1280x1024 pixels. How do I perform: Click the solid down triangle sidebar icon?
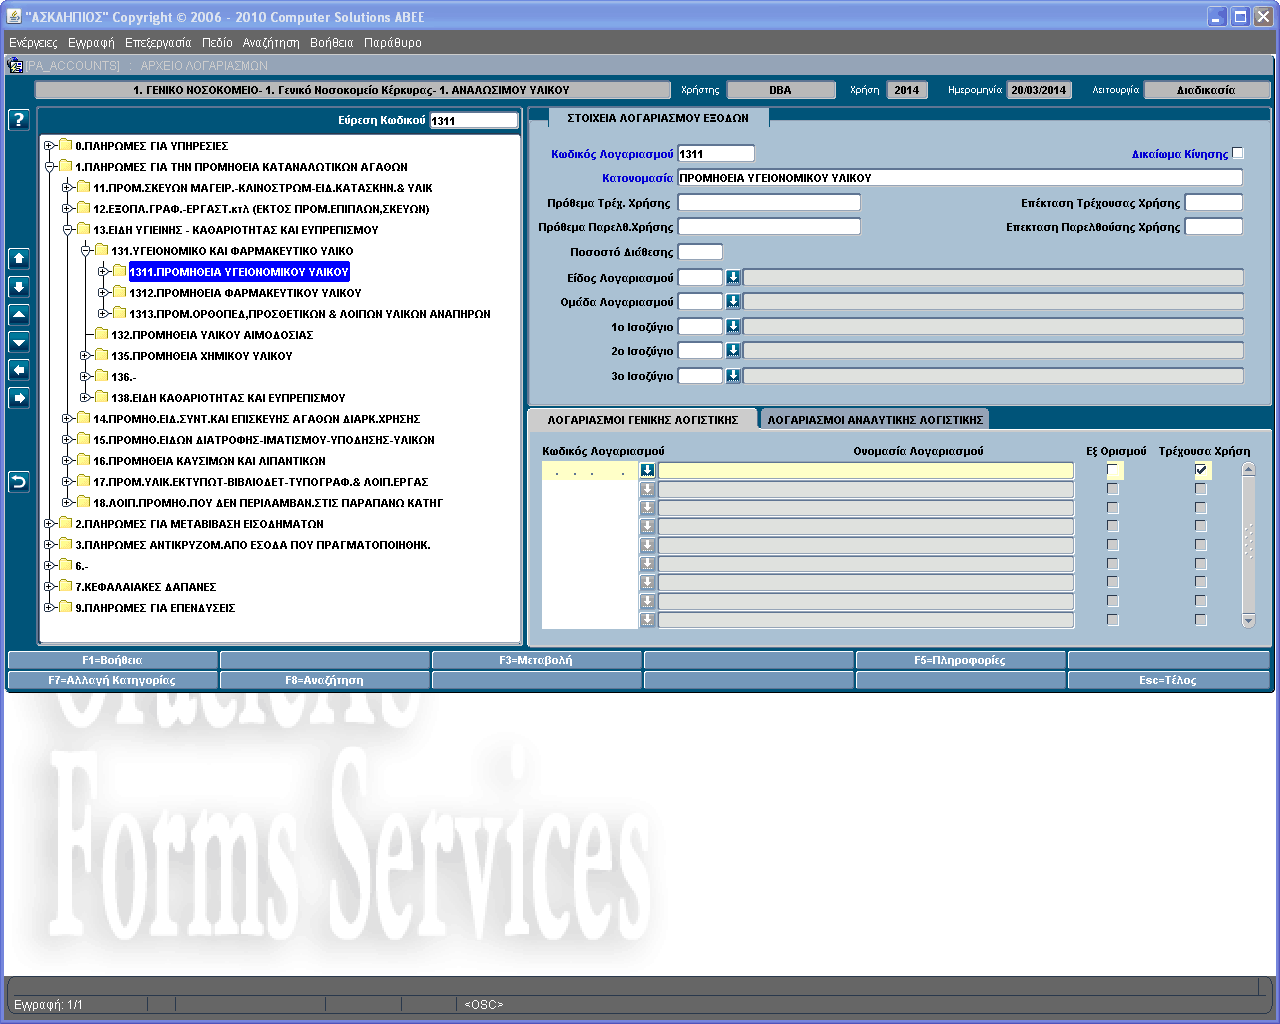click(18, 342)
